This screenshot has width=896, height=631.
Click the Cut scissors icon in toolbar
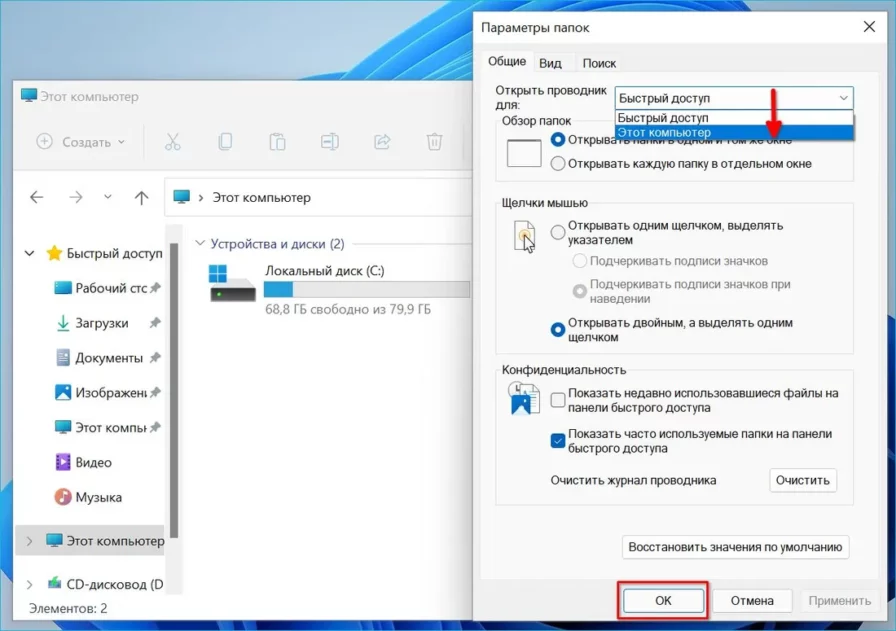[172, 142]
